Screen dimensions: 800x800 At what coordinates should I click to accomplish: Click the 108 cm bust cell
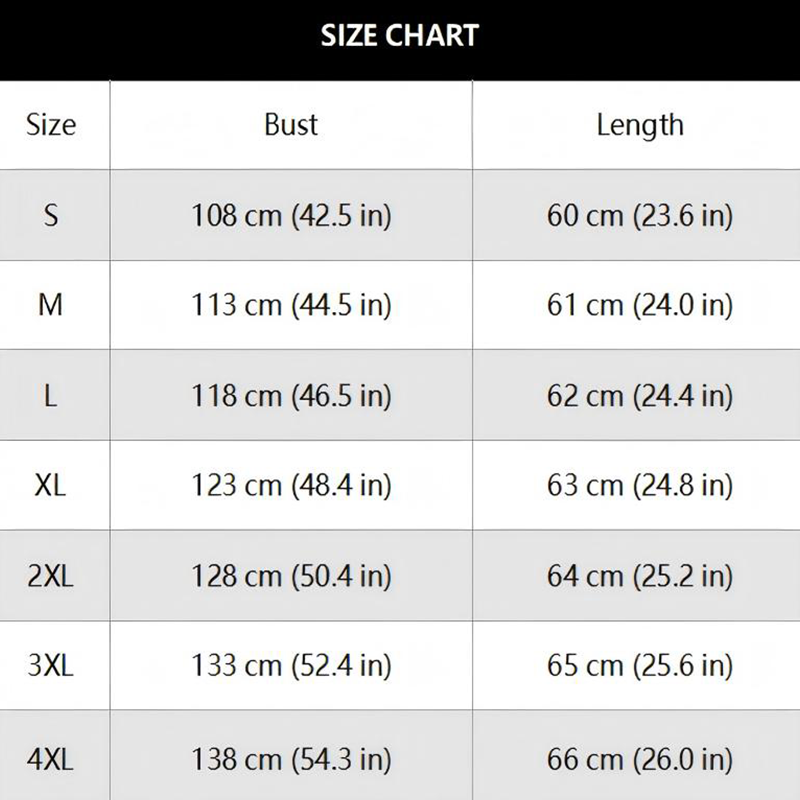coord(291,215)
